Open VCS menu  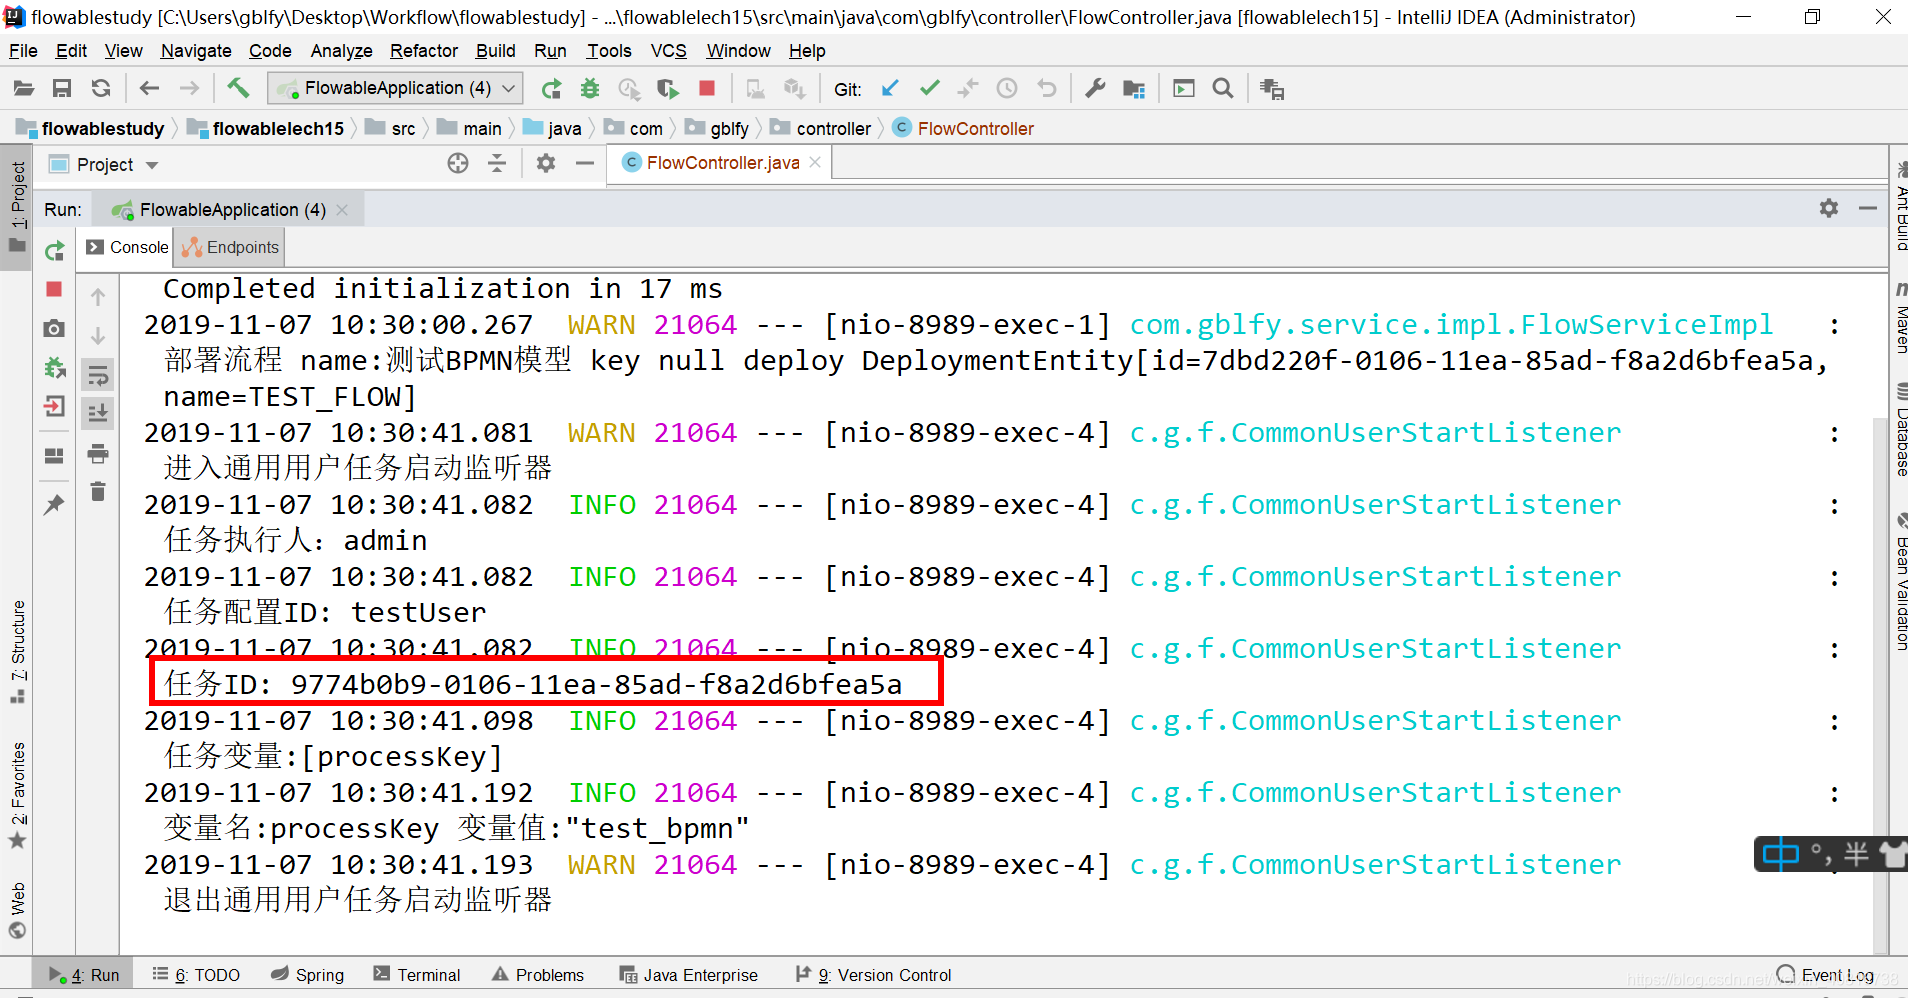[668, 51]
